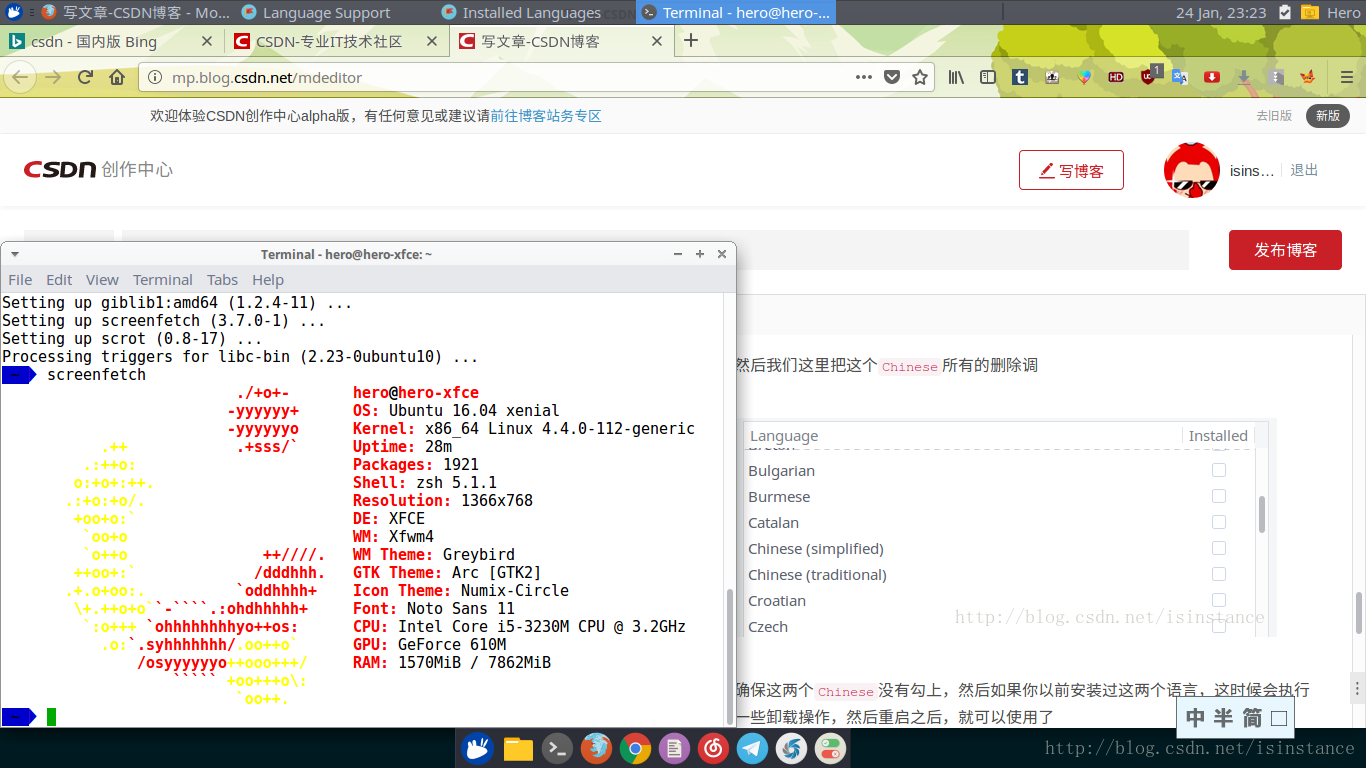The width and height of the screenshot is (1366, 768).
Task: Tick the Bulgarian installed checkbox
Action: [x=1219, y=470]
